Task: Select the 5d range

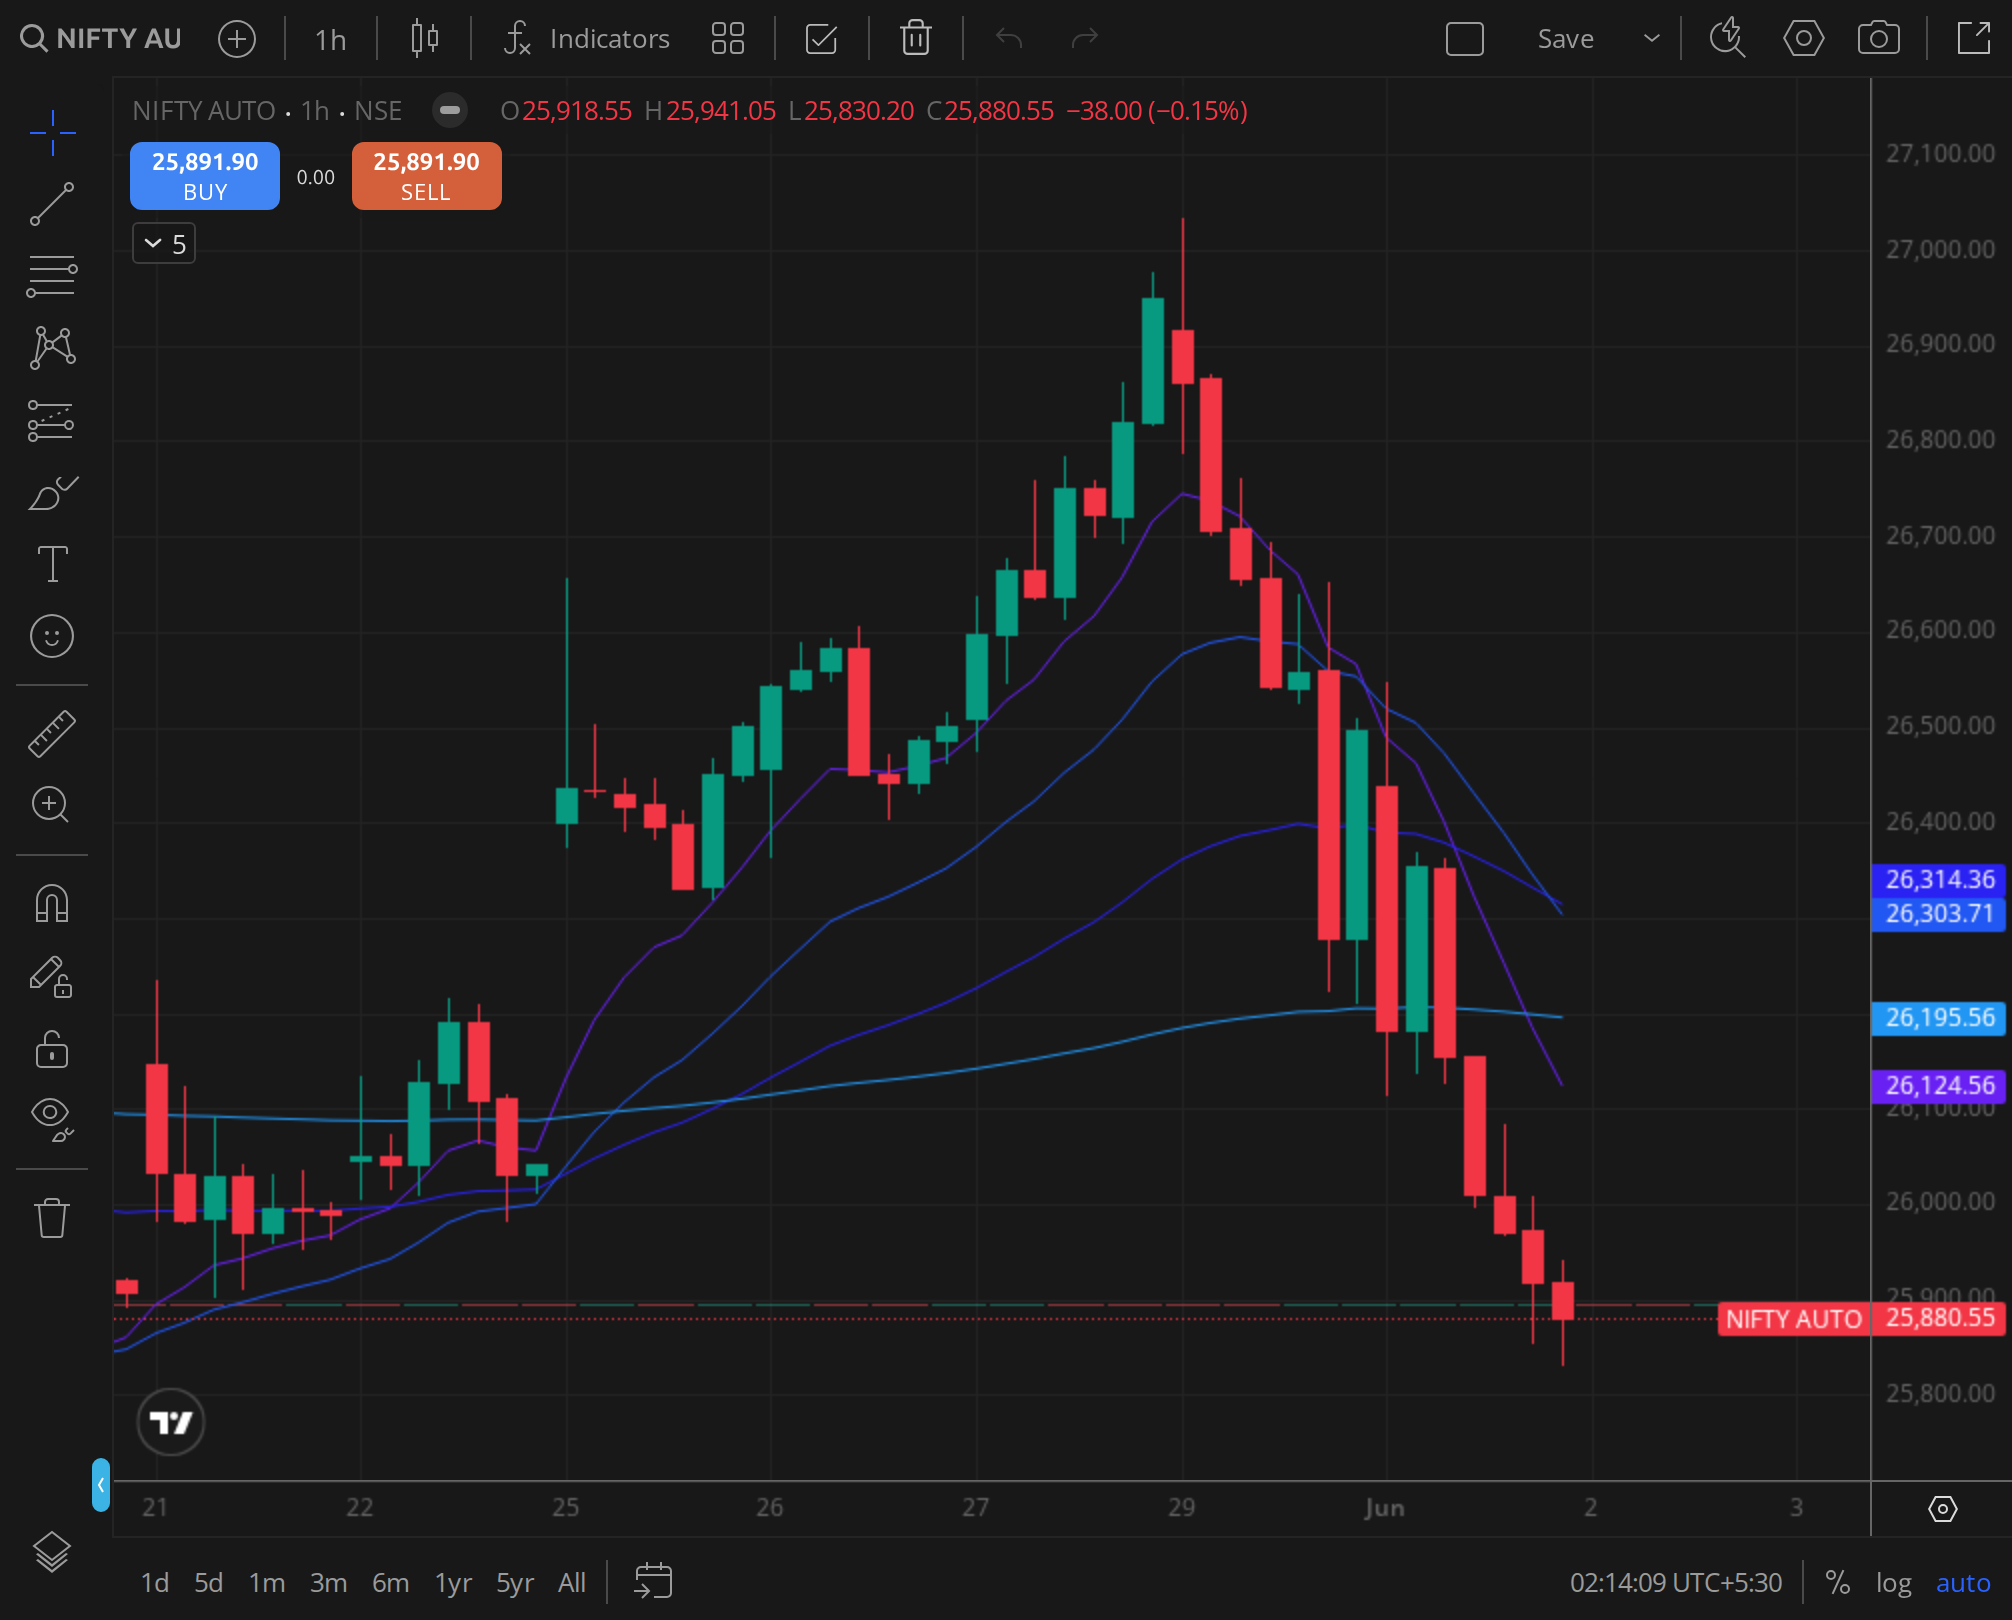Action: click(208, 1583)
